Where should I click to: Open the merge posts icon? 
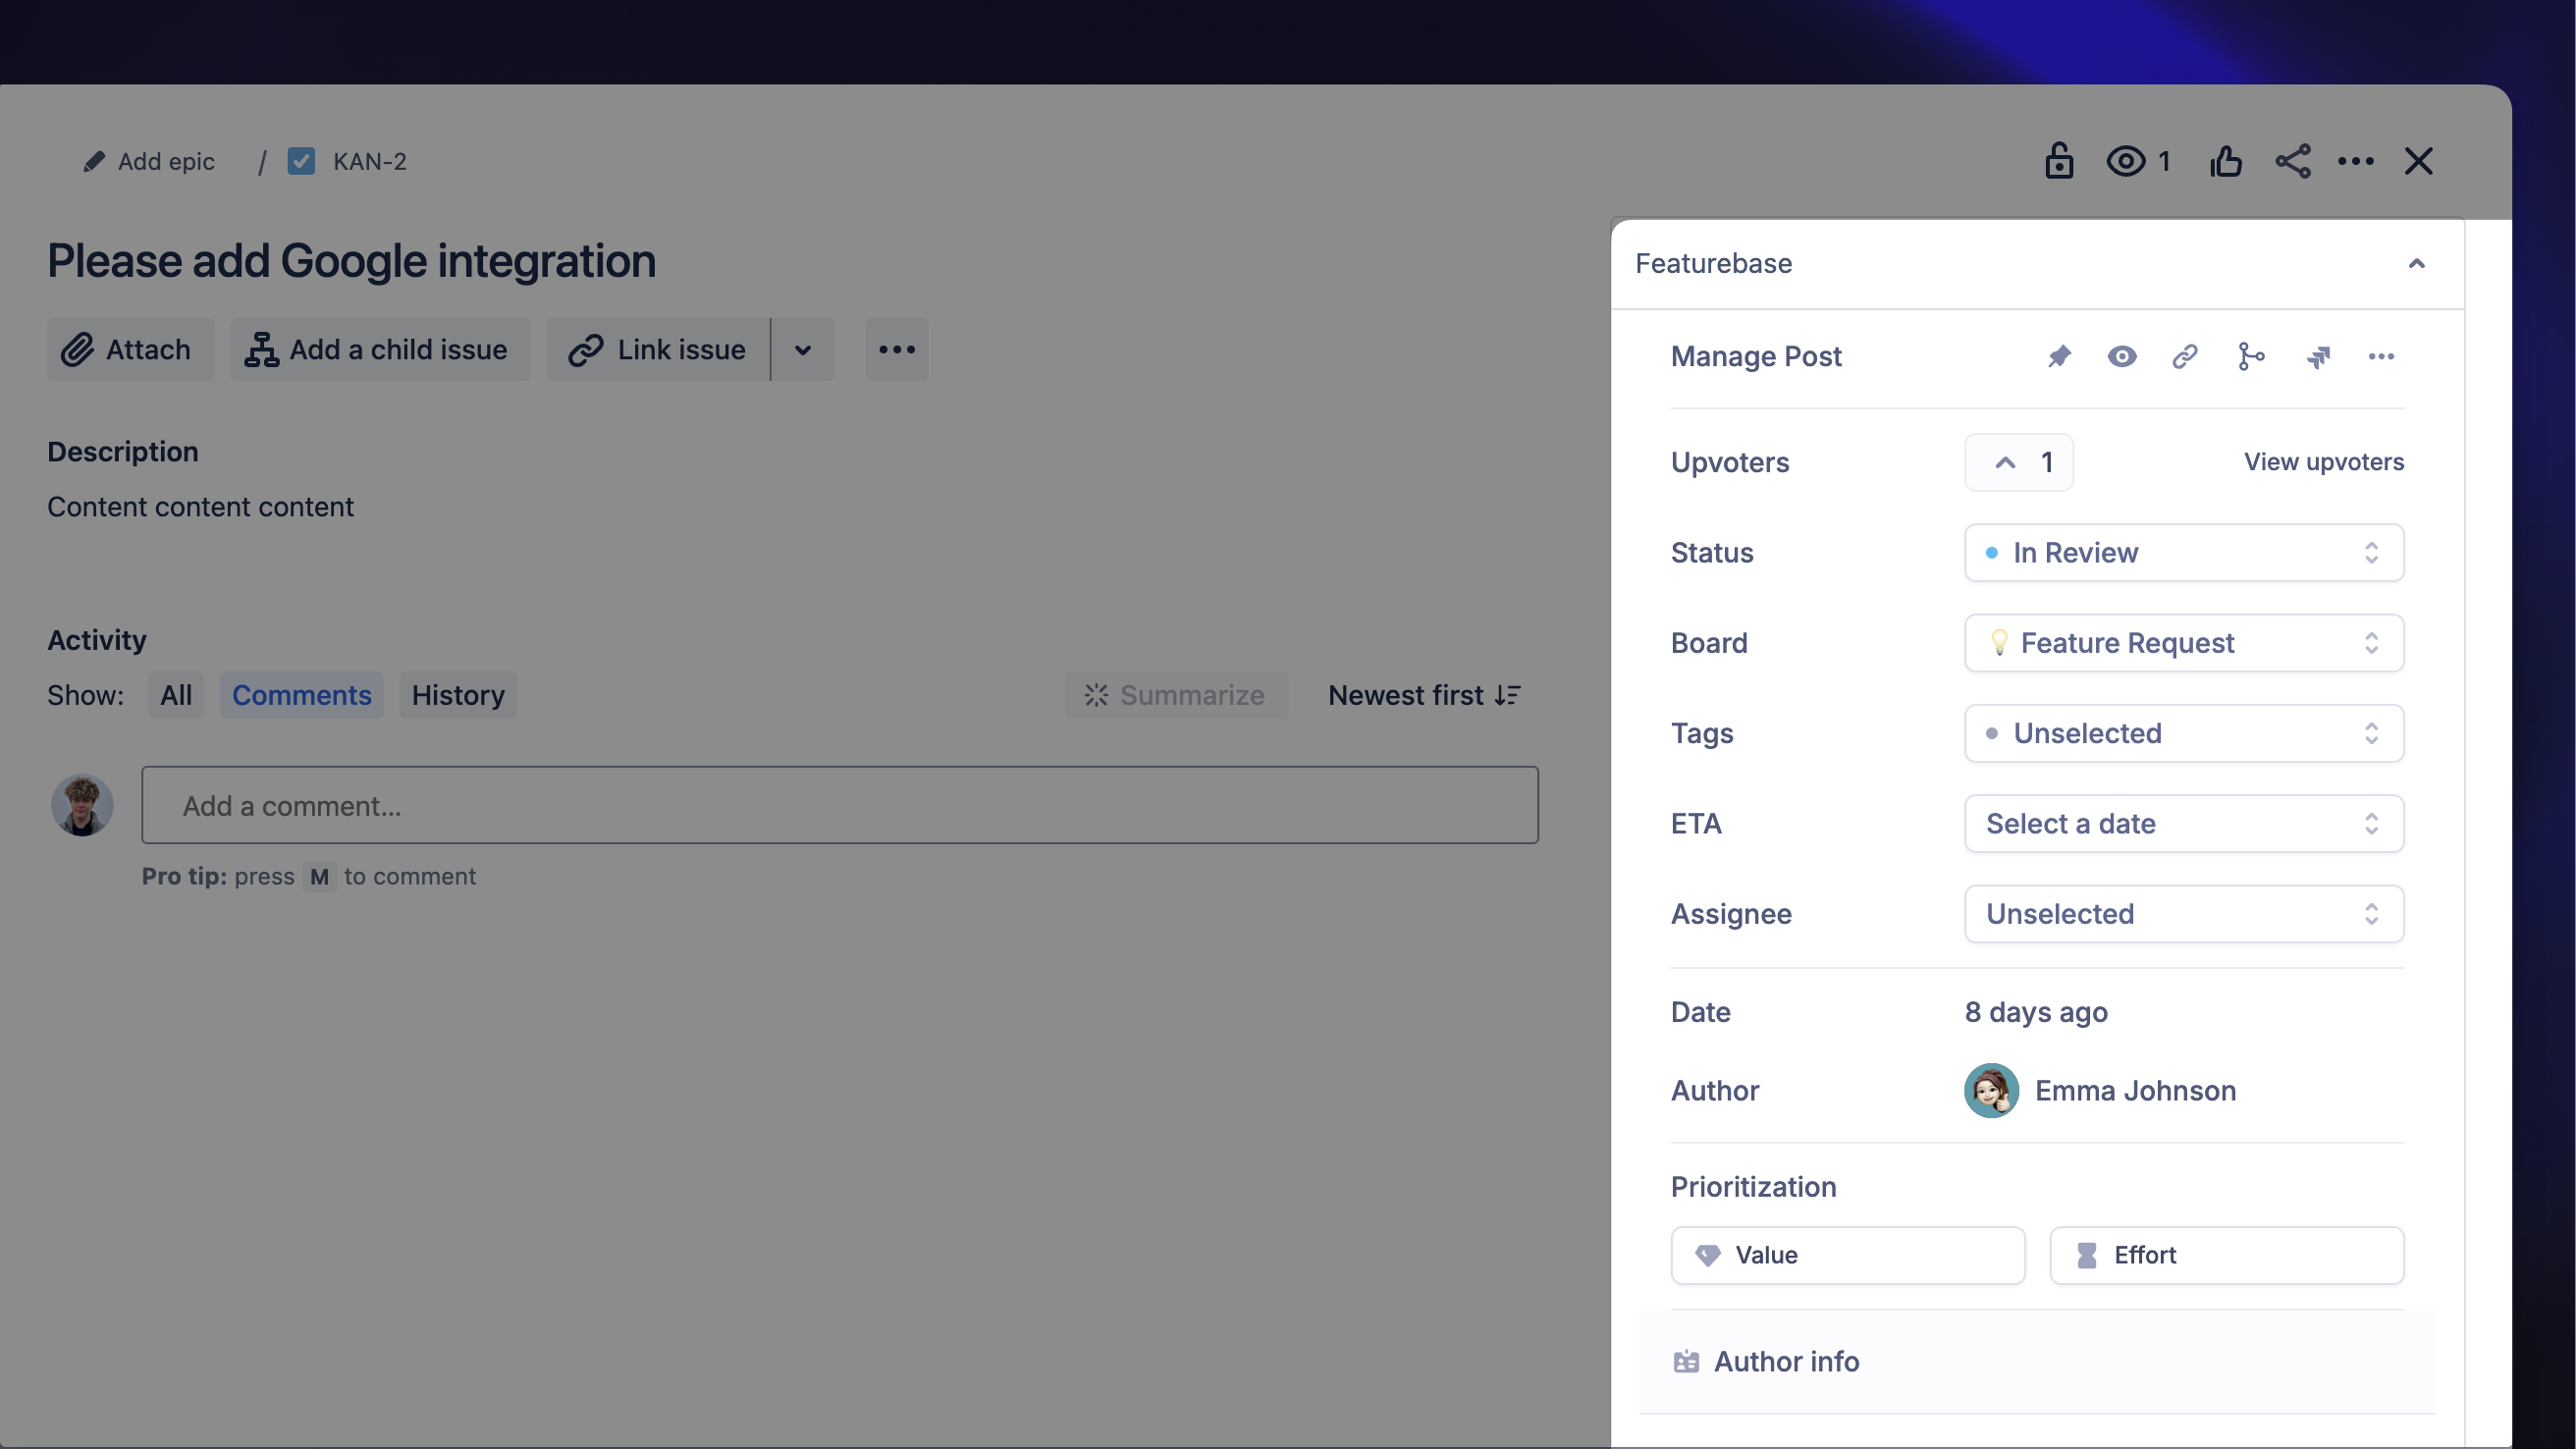[2251, 356]
